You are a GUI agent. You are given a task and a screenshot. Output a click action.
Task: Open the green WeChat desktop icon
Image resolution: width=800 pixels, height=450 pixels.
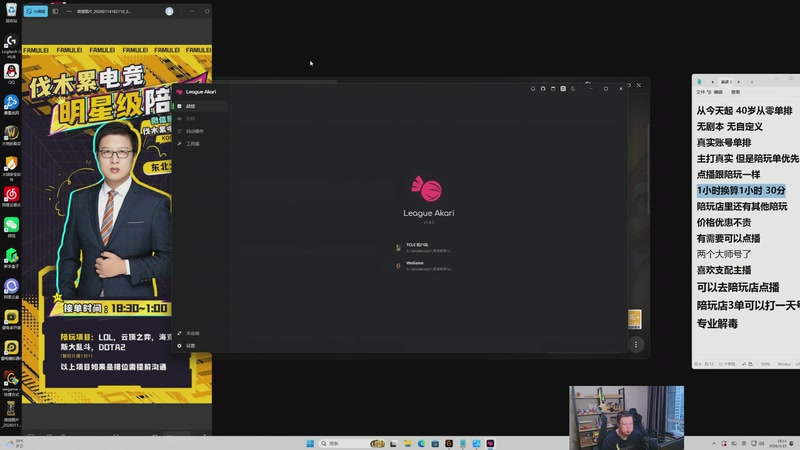point(11,227)
